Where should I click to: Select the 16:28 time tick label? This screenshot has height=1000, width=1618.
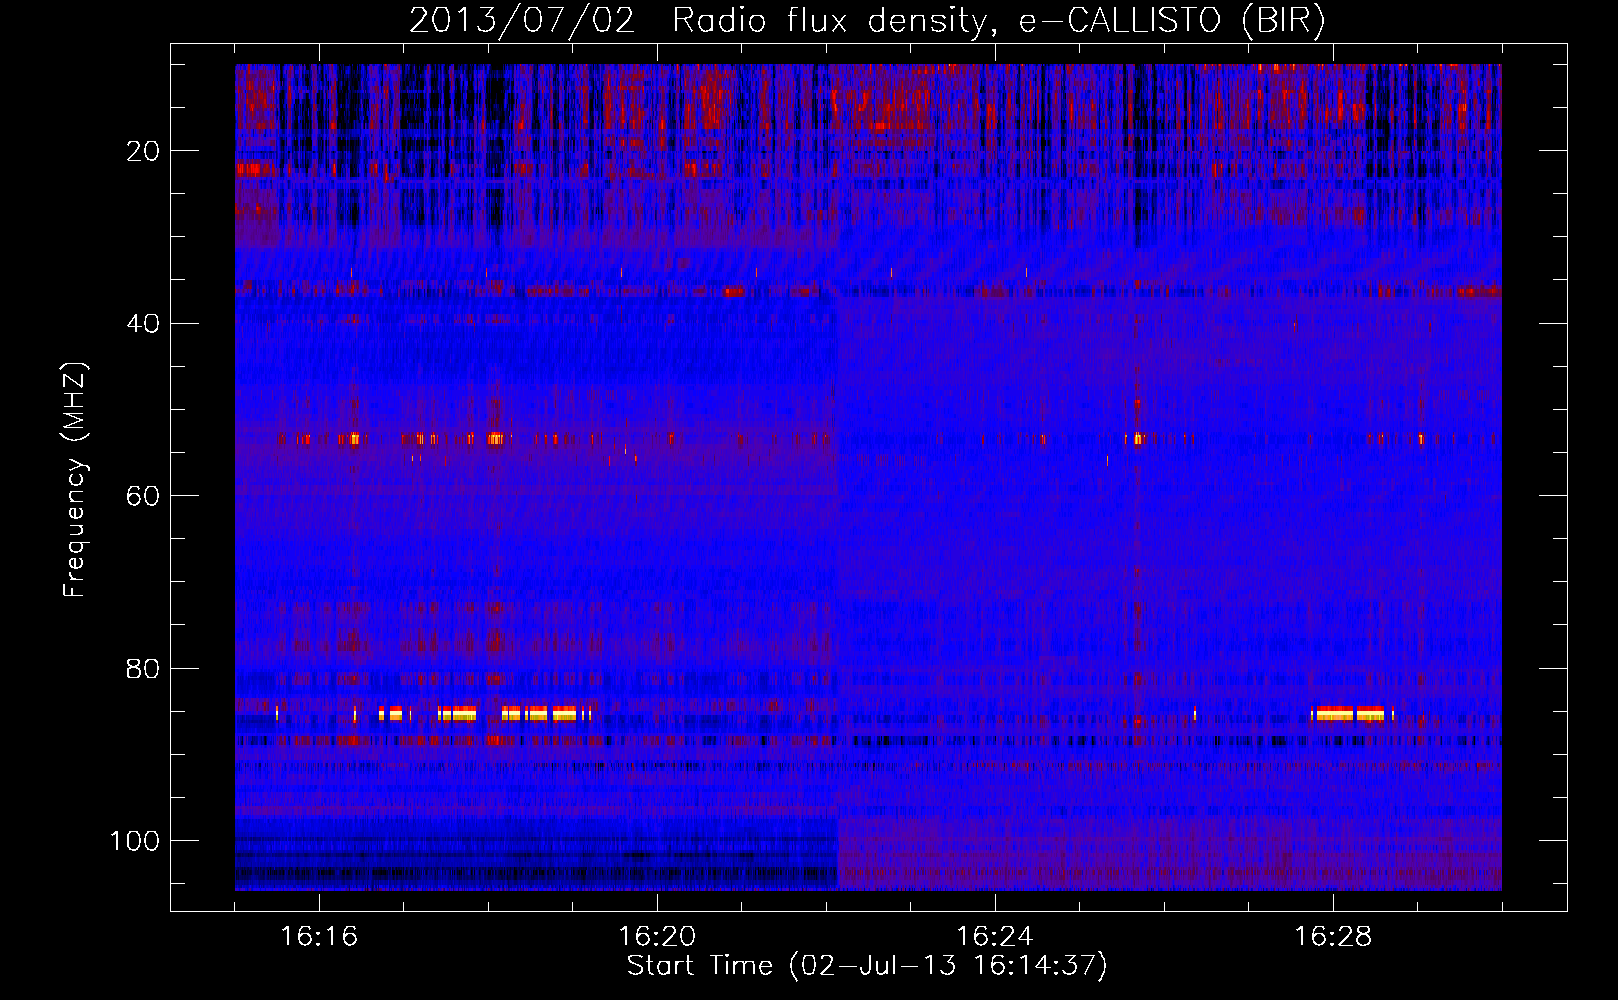1333,937
